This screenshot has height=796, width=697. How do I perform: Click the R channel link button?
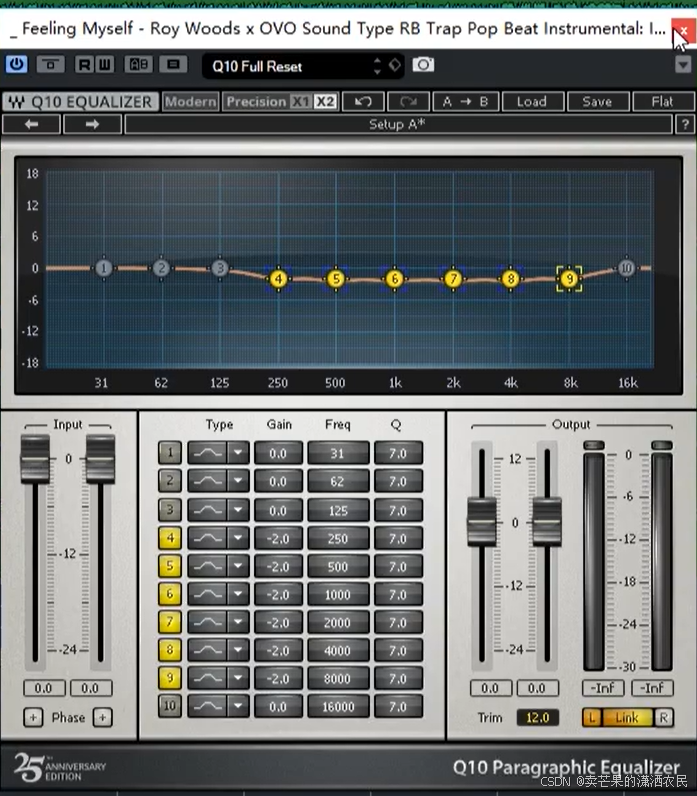click(x=664, y=717)
